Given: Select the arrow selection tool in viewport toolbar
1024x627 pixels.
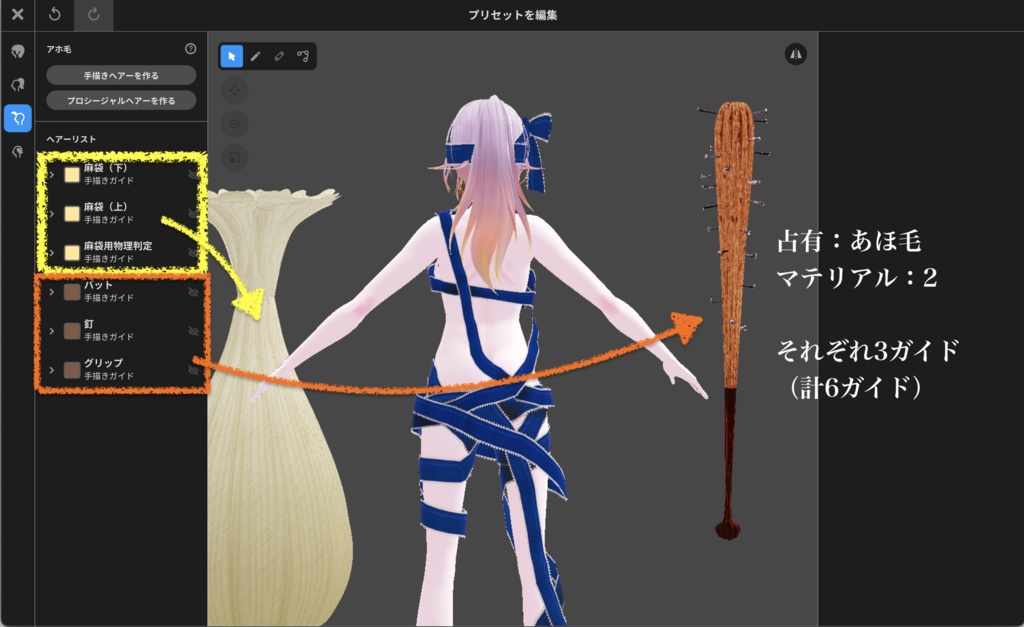Looking at the screenshot, I should coord(232,57).
